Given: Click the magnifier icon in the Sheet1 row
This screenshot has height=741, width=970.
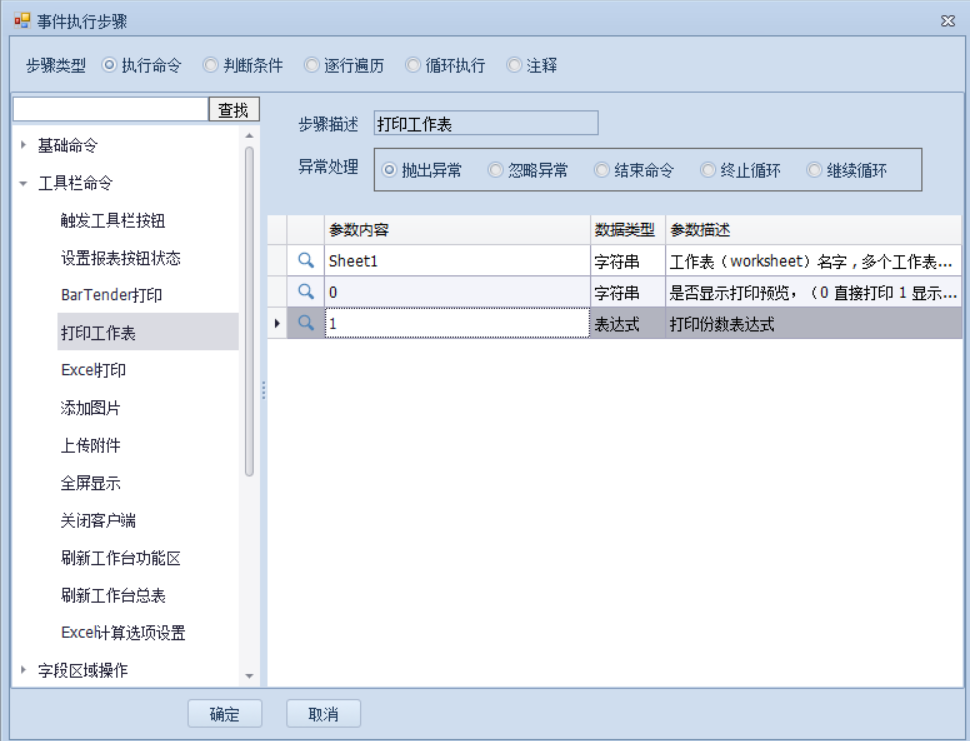Looking at the screenshot, I should point(306,260).
